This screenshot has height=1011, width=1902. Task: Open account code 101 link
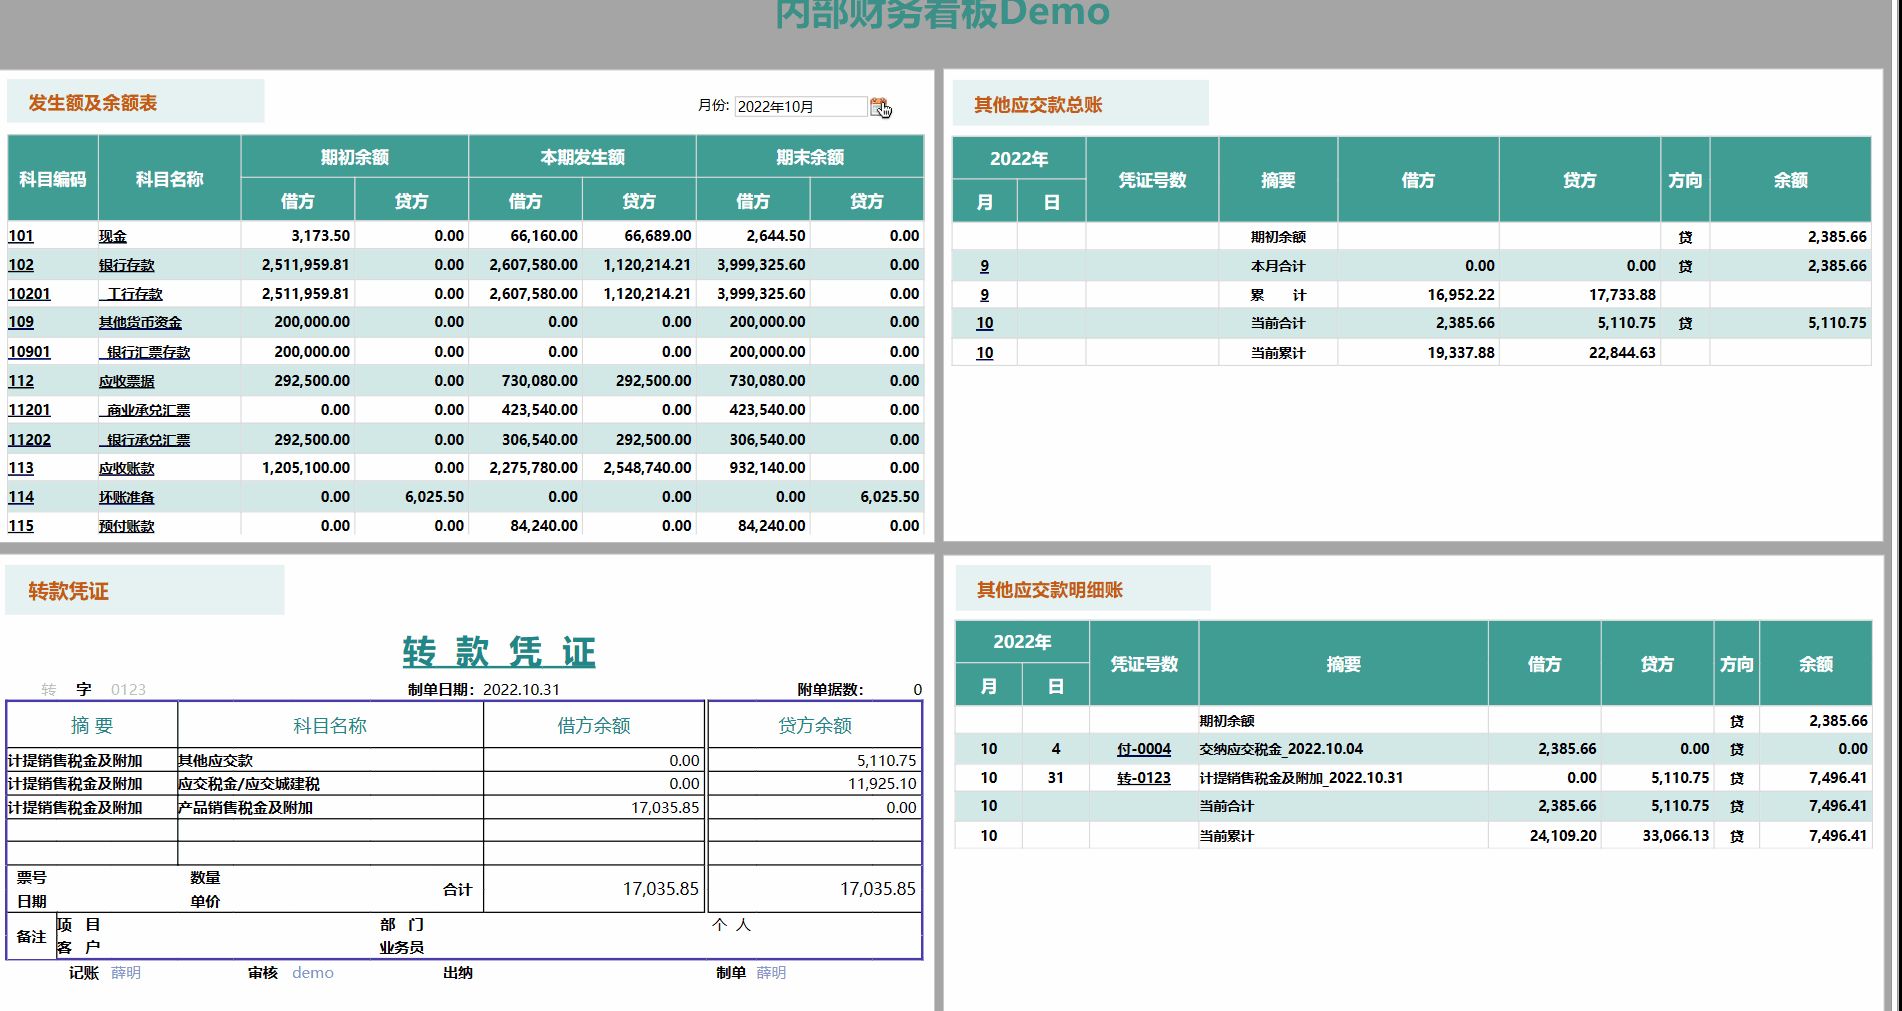(x=21, y=236)
